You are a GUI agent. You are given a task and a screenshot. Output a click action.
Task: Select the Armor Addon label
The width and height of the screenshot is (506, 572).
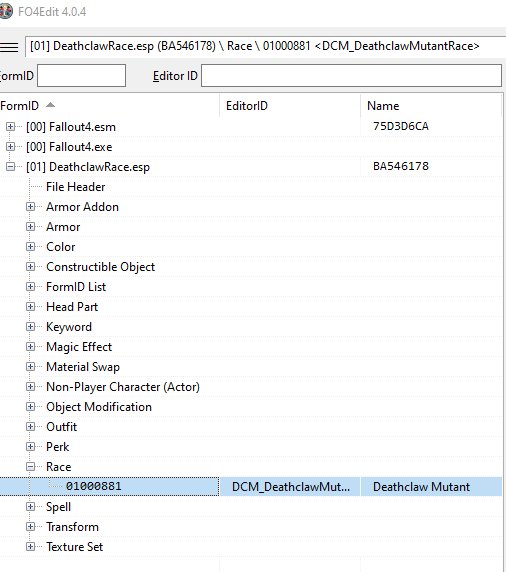tap(82, 207)
